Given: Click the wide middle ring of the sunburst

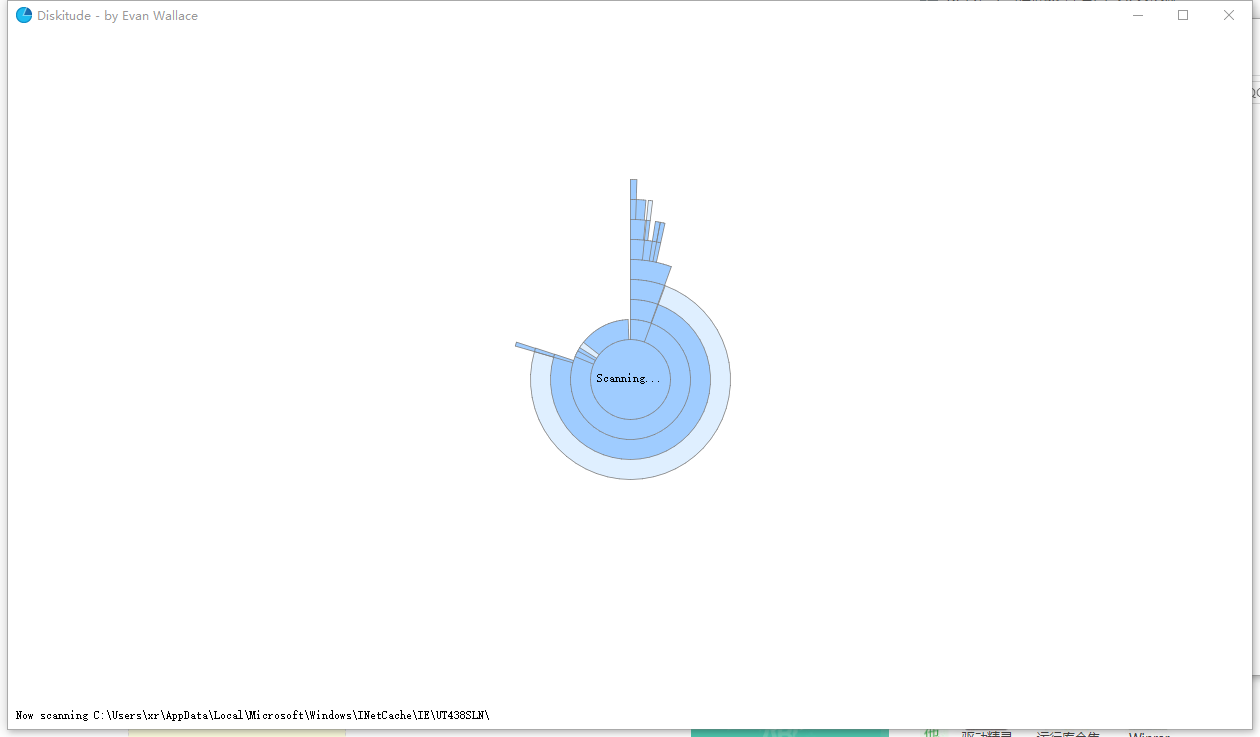Looking at the screenshot, I should pyautogui.click(x=630, y=450).
